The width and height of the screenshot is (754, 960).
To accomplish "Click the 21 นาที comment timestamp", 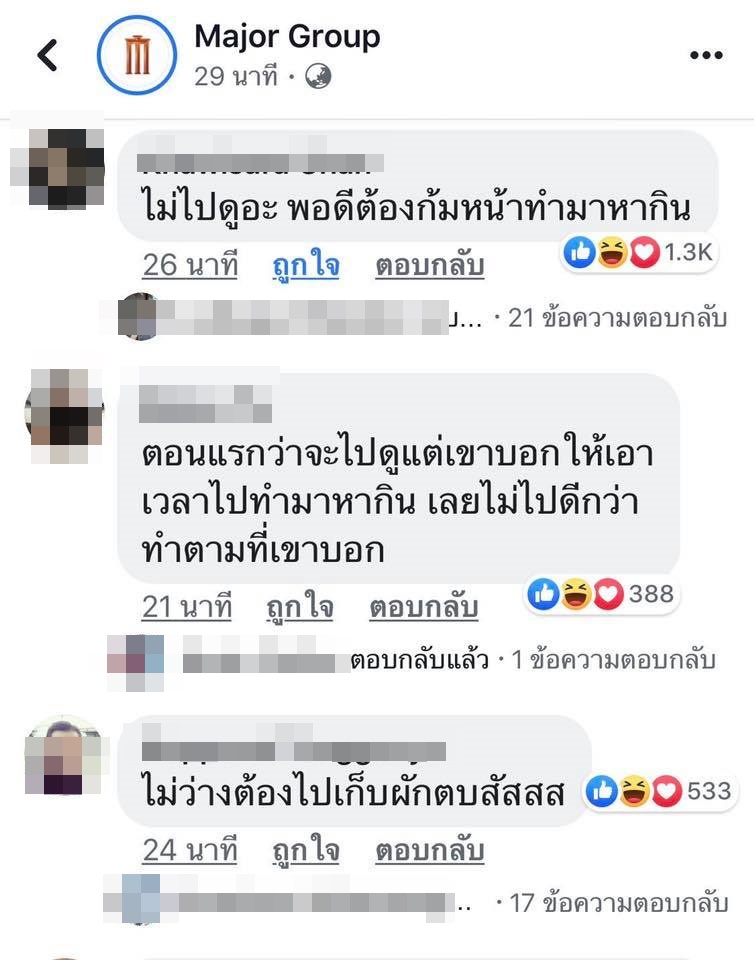I will (187, 607).
